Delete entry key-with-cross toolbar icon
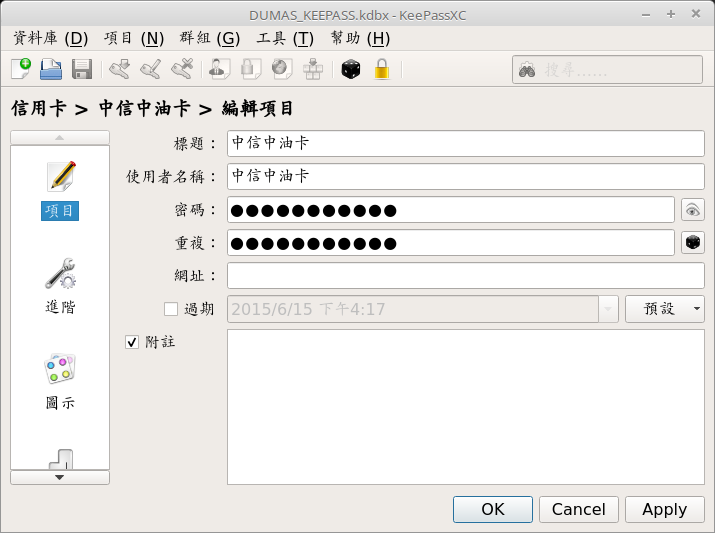This screenshot has width=715, height=533. [182, 69]
